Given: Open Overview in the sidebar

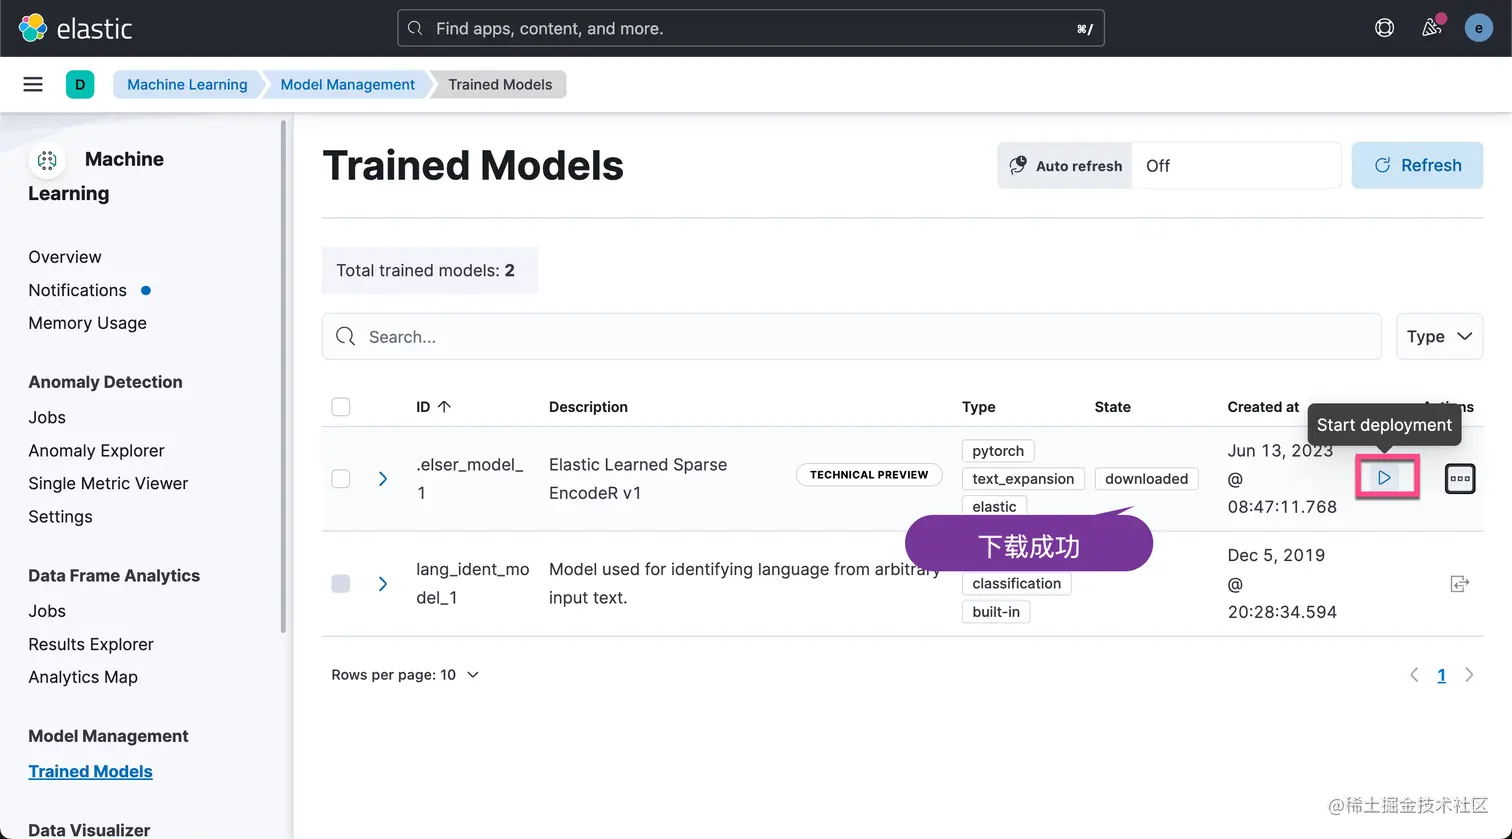Looking at the screenshot, I should [65, 257].
